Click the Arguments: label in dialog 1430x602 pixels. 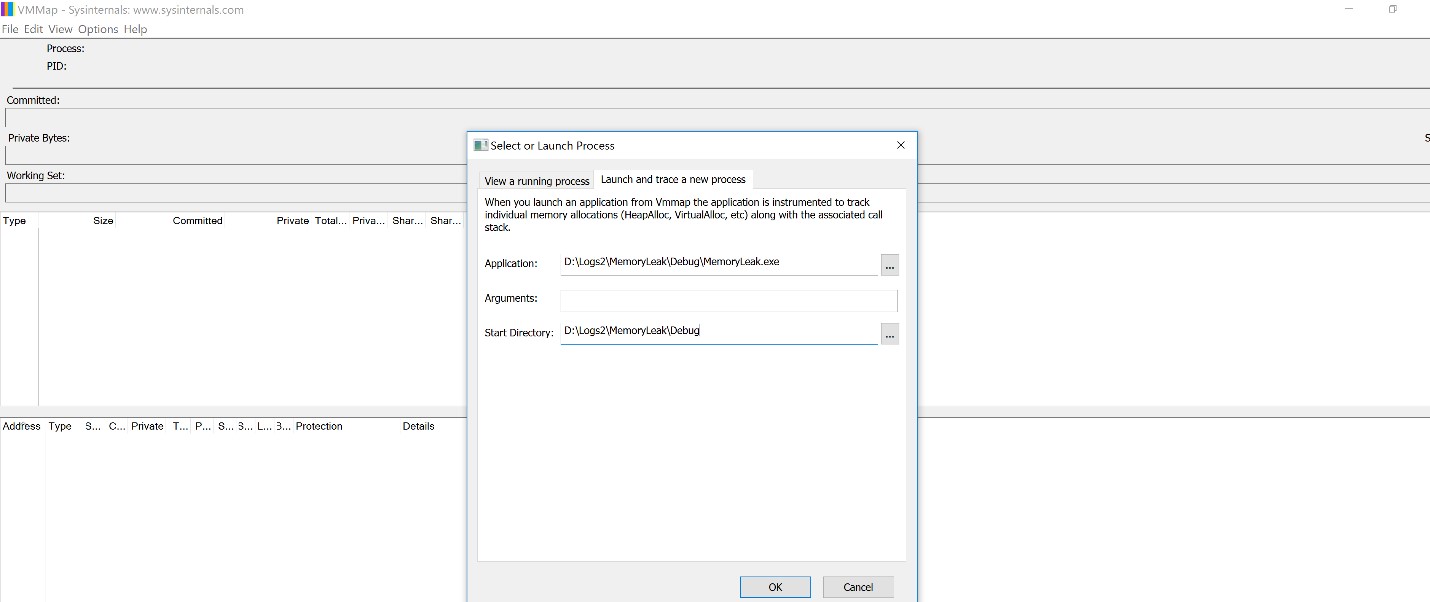tap(511, 298)
